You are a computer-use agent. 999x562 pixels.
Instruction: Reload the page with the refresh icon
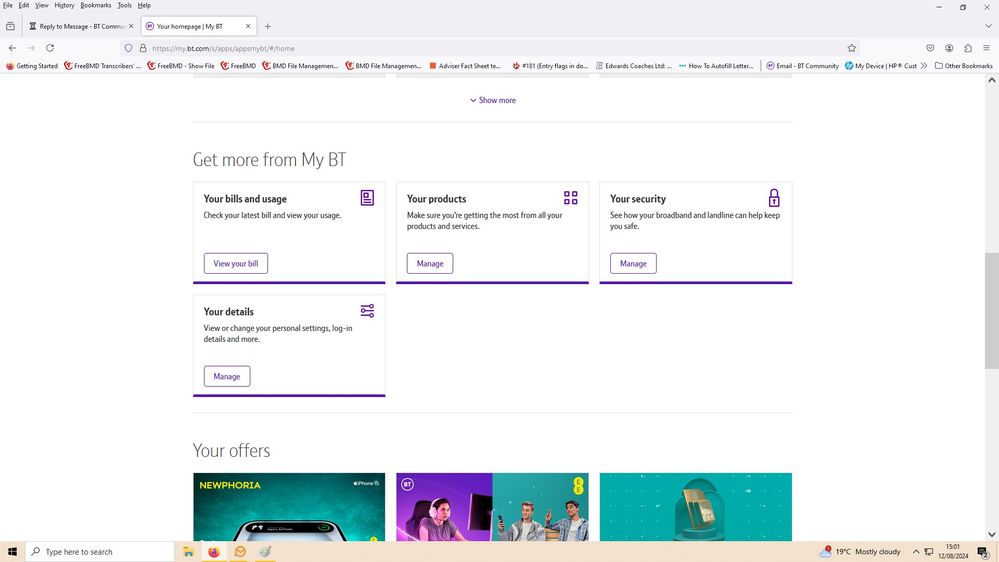[50, 48]
